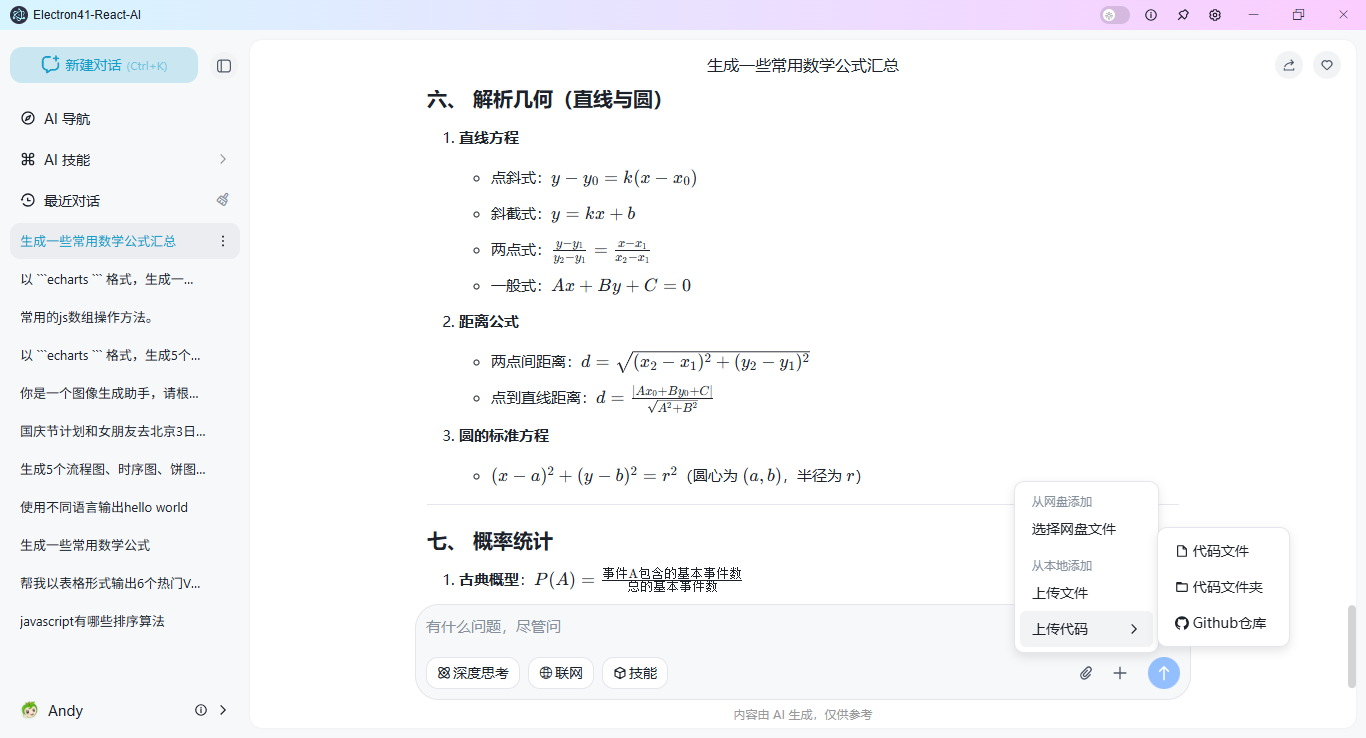The image size is (1366, 738).
Task: Click the paperclip attachment icon
Action: click(x=1086, y=673)
